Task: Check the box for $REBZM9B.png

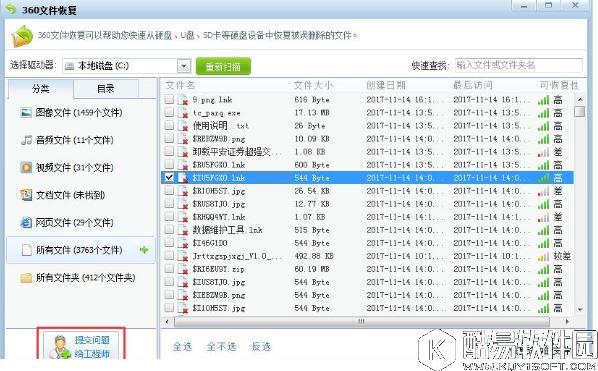Action: point(169,138)
